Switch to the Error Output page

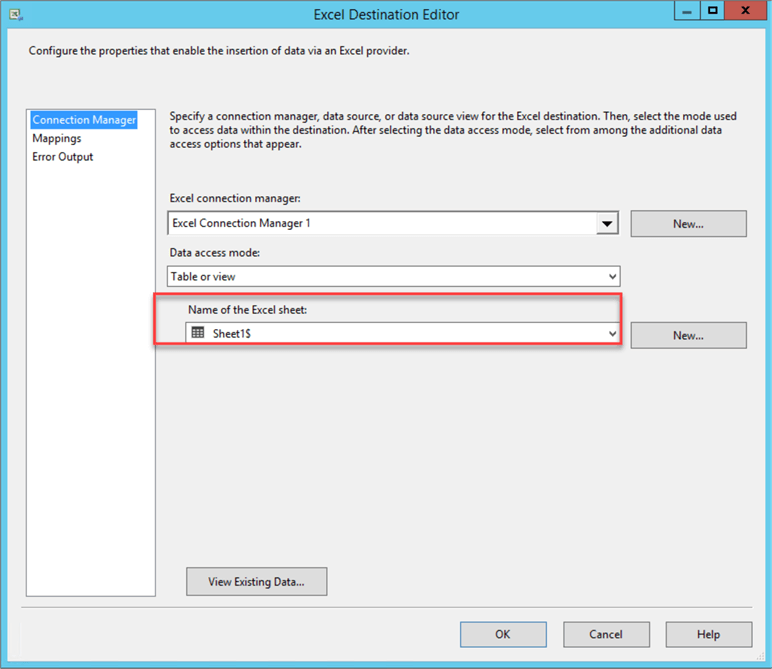point(63,157)
